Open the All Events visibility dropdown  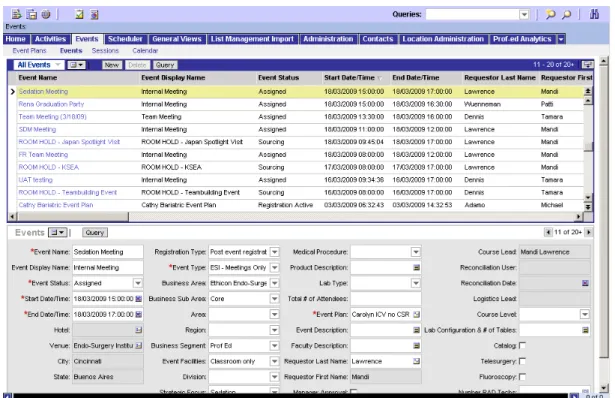(x=58, y=65)
